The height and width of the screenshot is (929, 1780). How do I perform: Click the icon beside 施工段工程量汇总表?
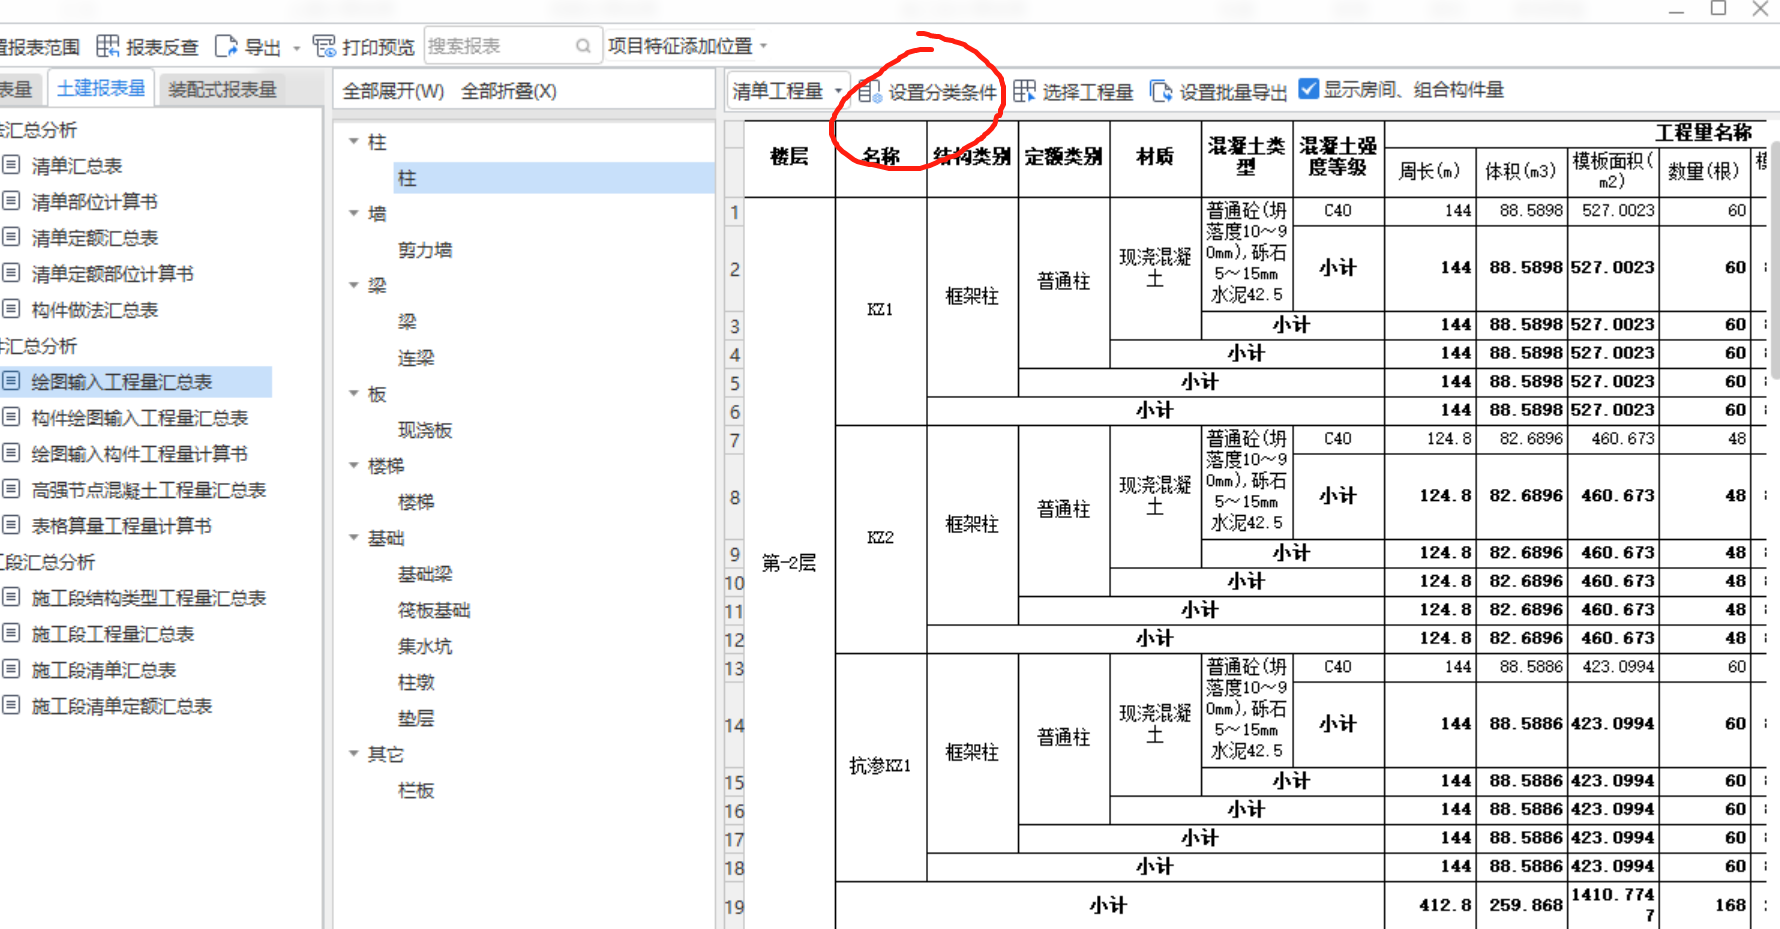pyautogui.click(x=11, y=633)
